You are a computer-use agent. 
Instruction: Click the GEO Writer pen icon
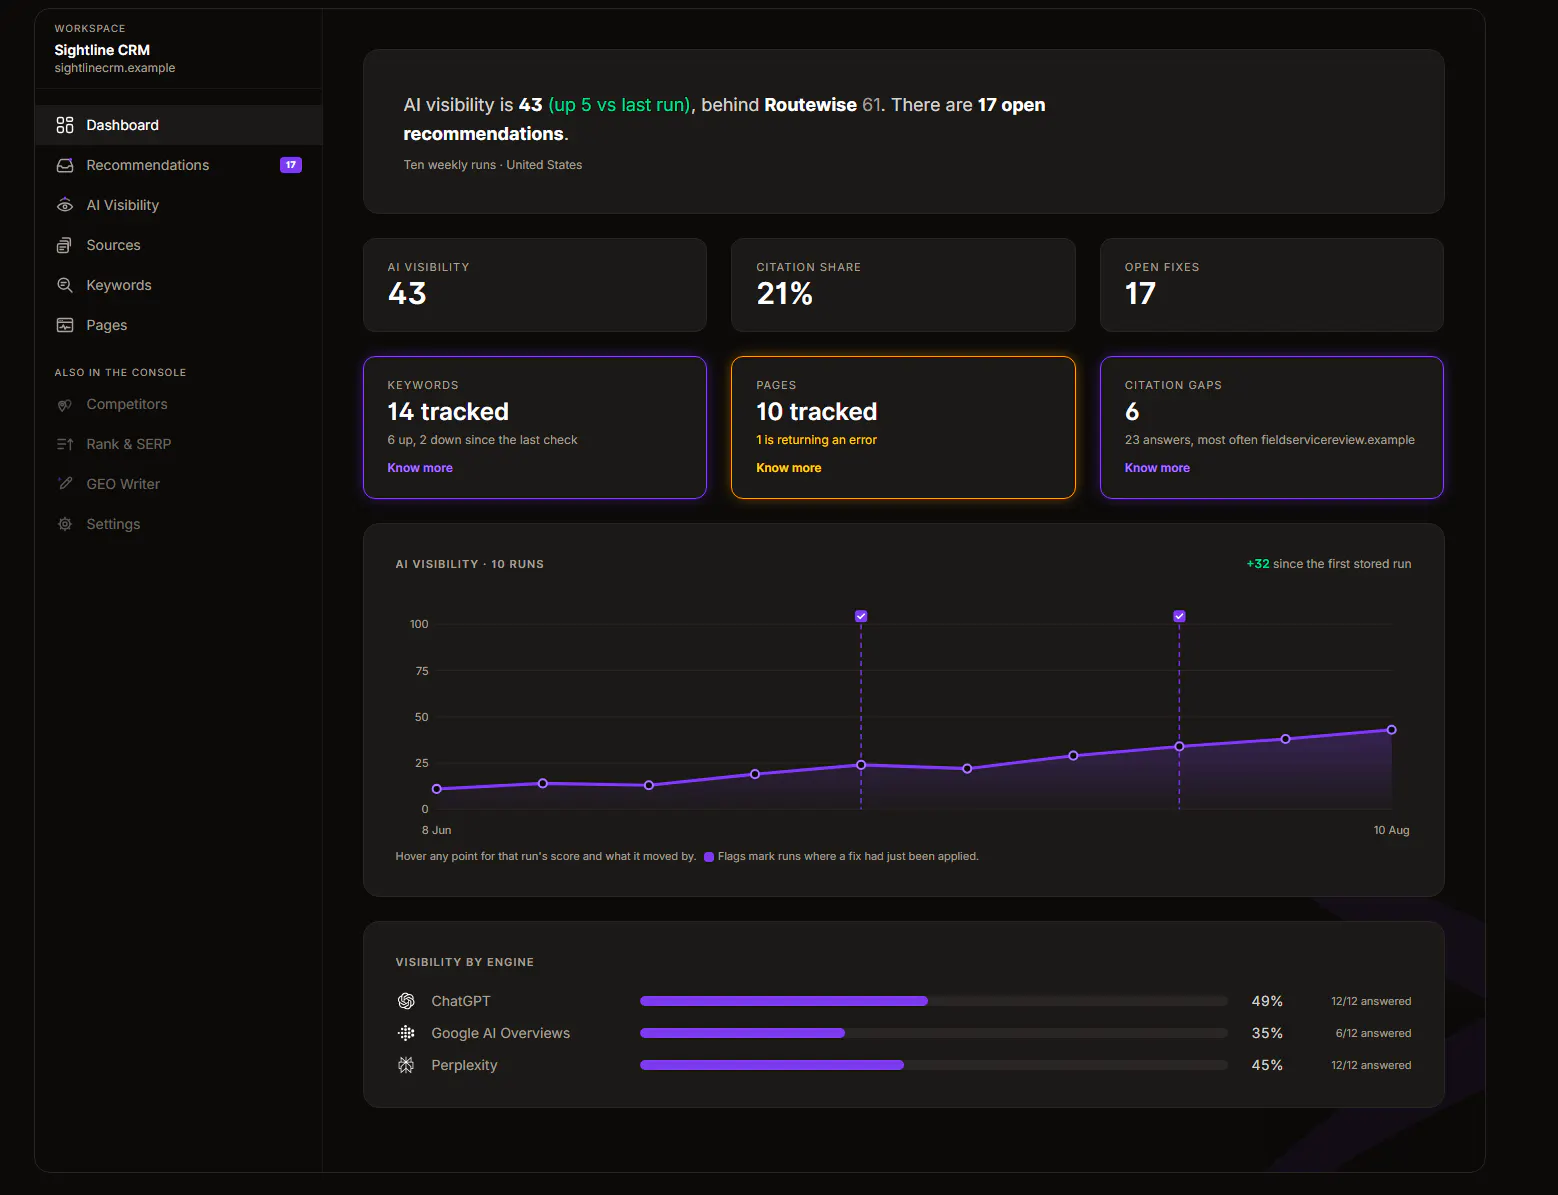65,484
